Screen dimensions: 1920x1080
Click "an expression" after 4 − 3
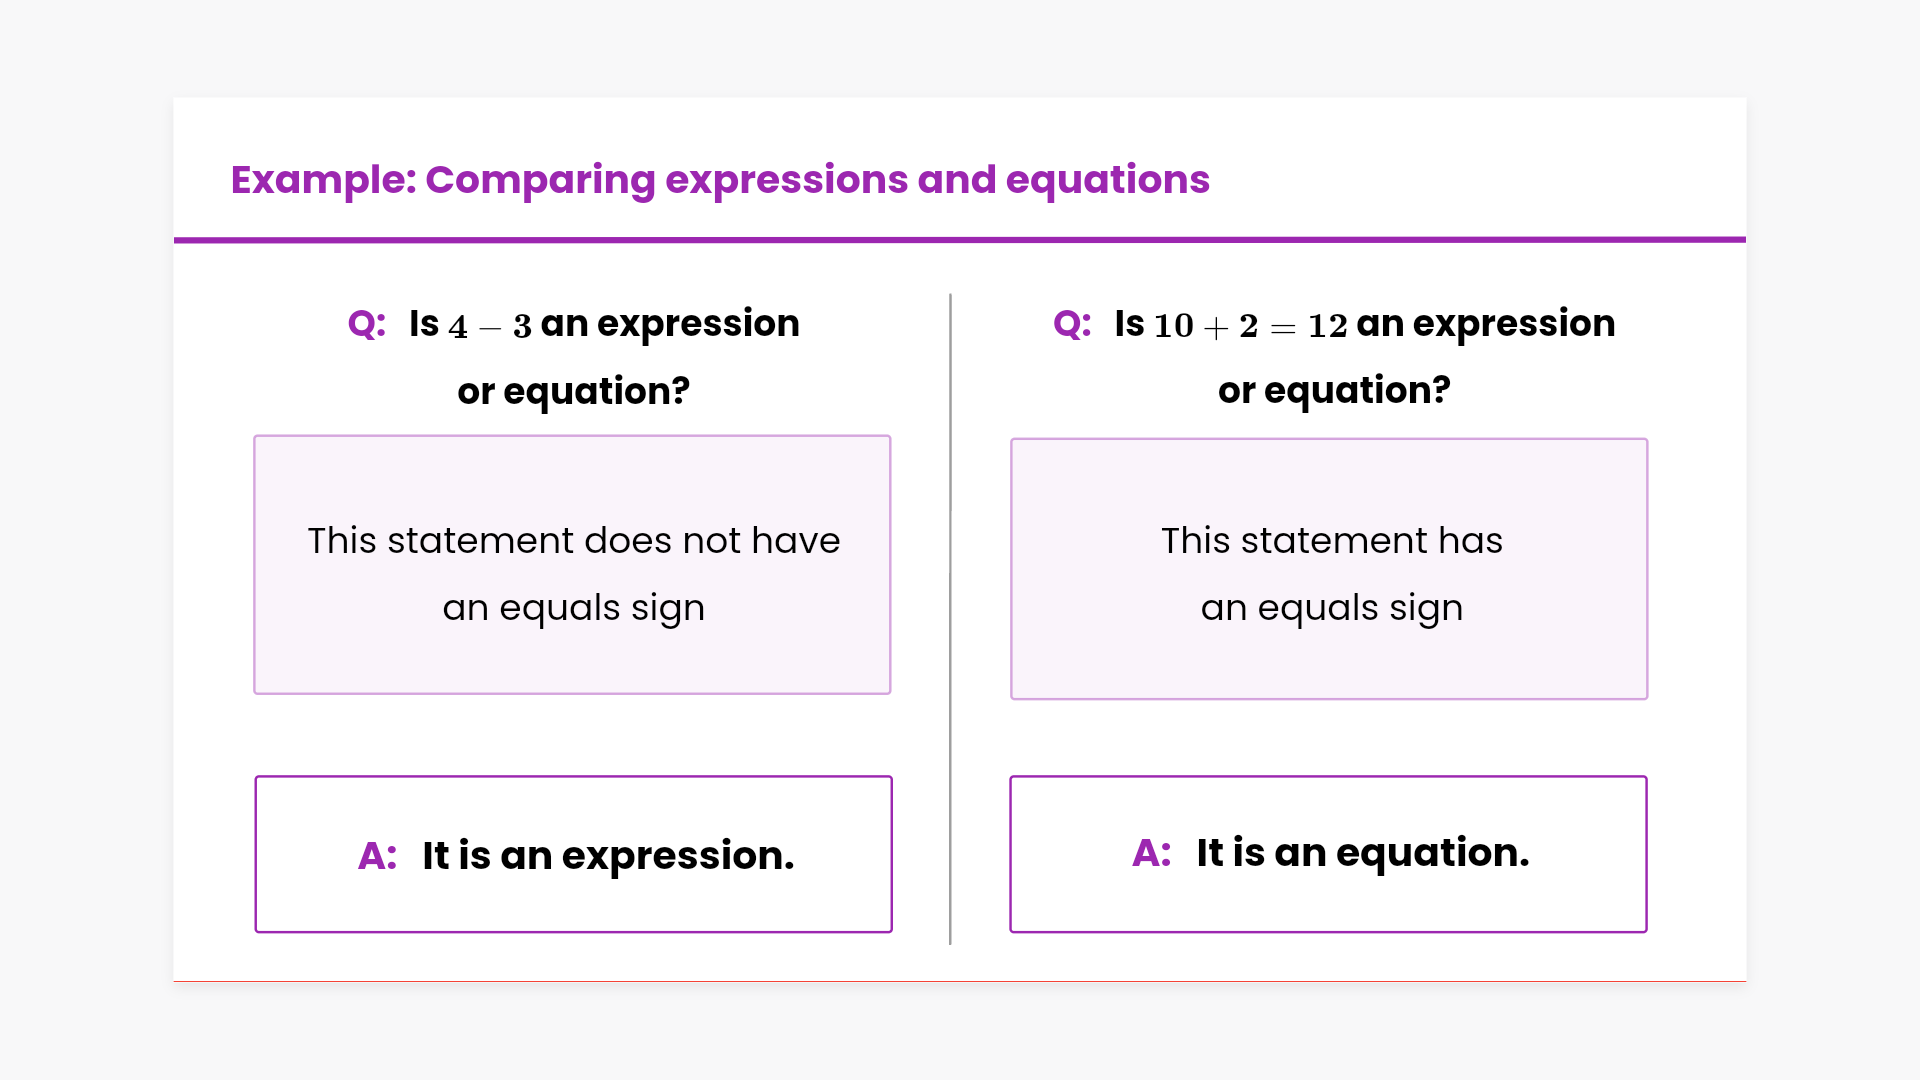click(670, 324)
